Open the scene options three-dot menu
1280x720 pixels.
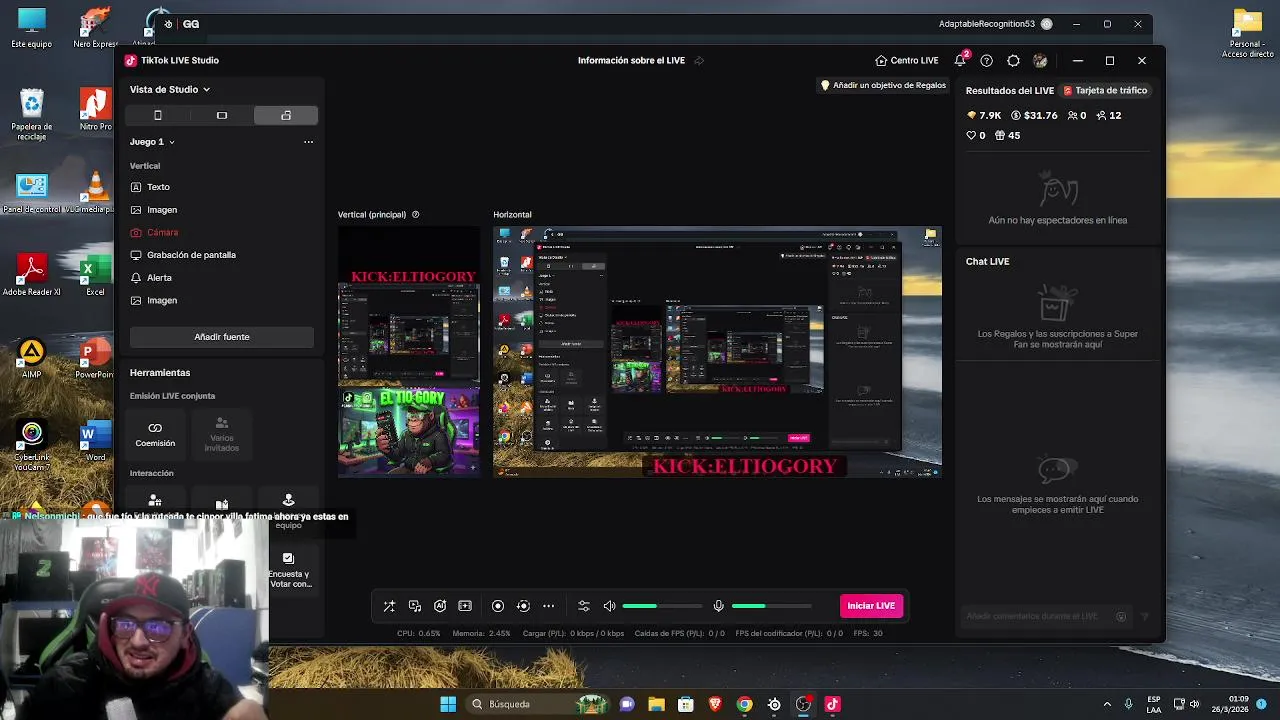point(308,142)
